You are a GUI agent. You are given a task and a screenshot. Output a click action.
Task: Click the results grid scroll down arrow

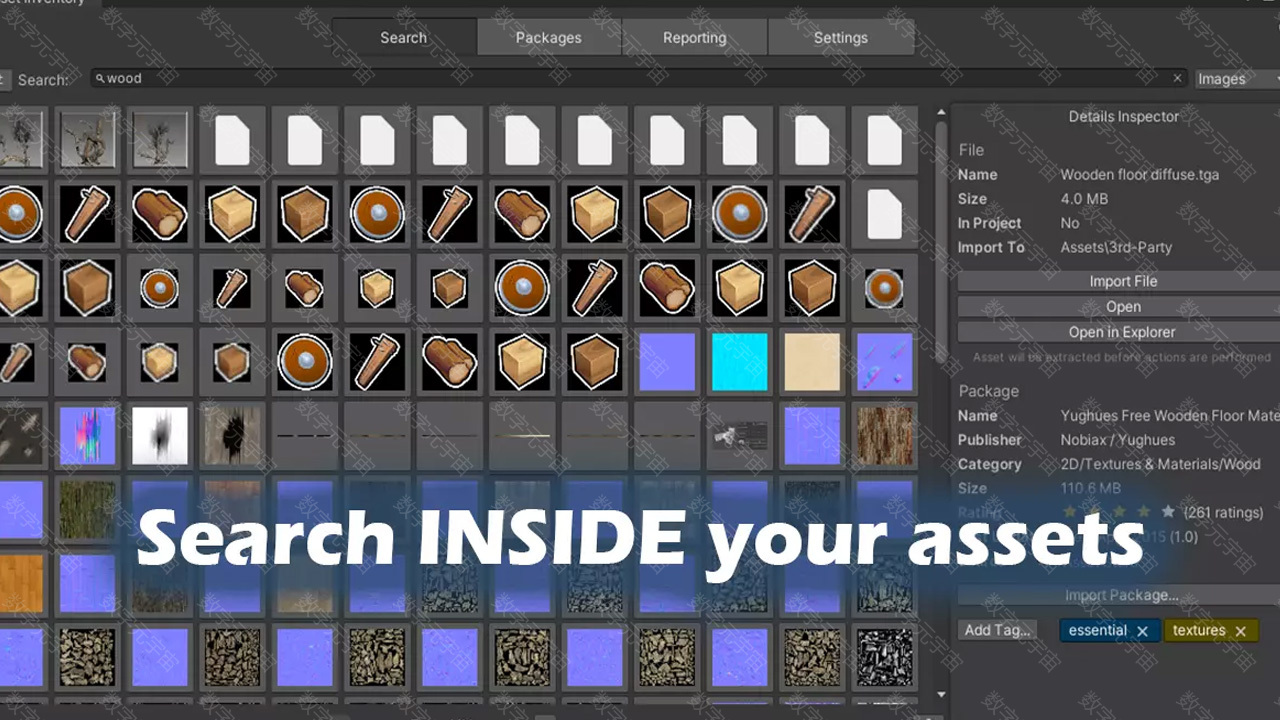[x=941, y=694]
